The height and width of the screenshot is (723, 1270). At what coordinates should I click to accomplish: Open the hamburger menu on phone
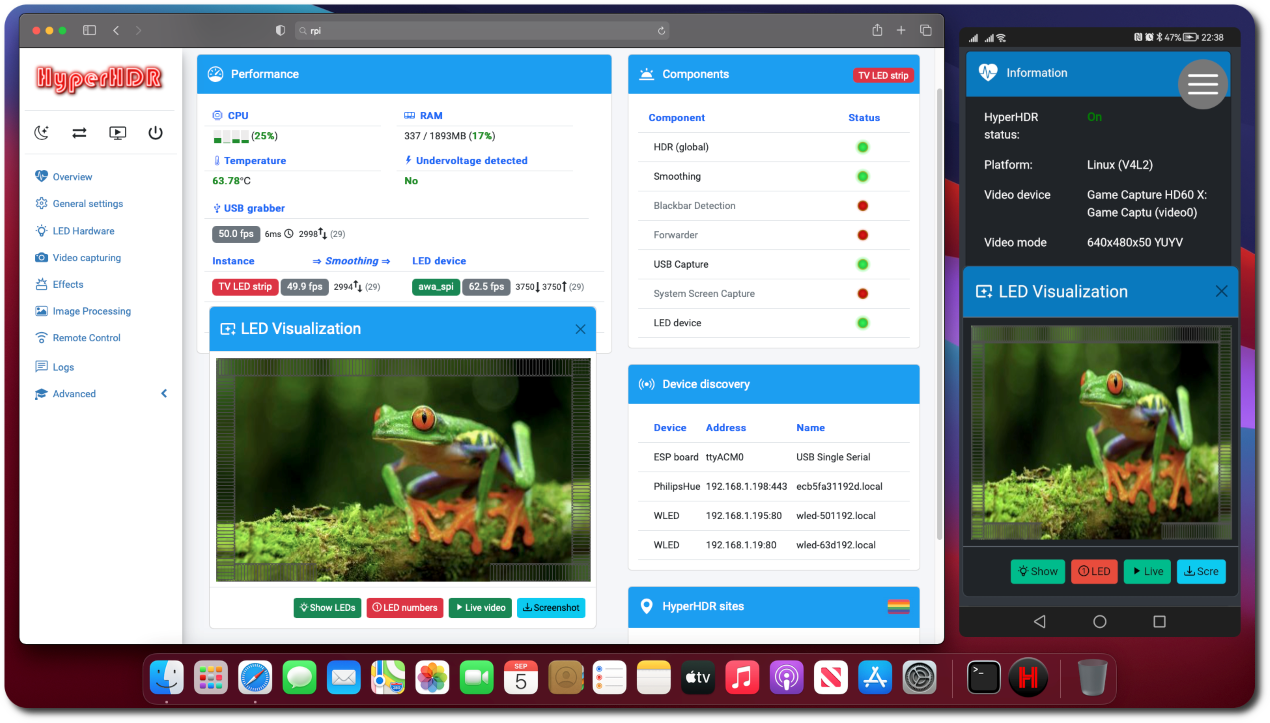coord(1202,85)
